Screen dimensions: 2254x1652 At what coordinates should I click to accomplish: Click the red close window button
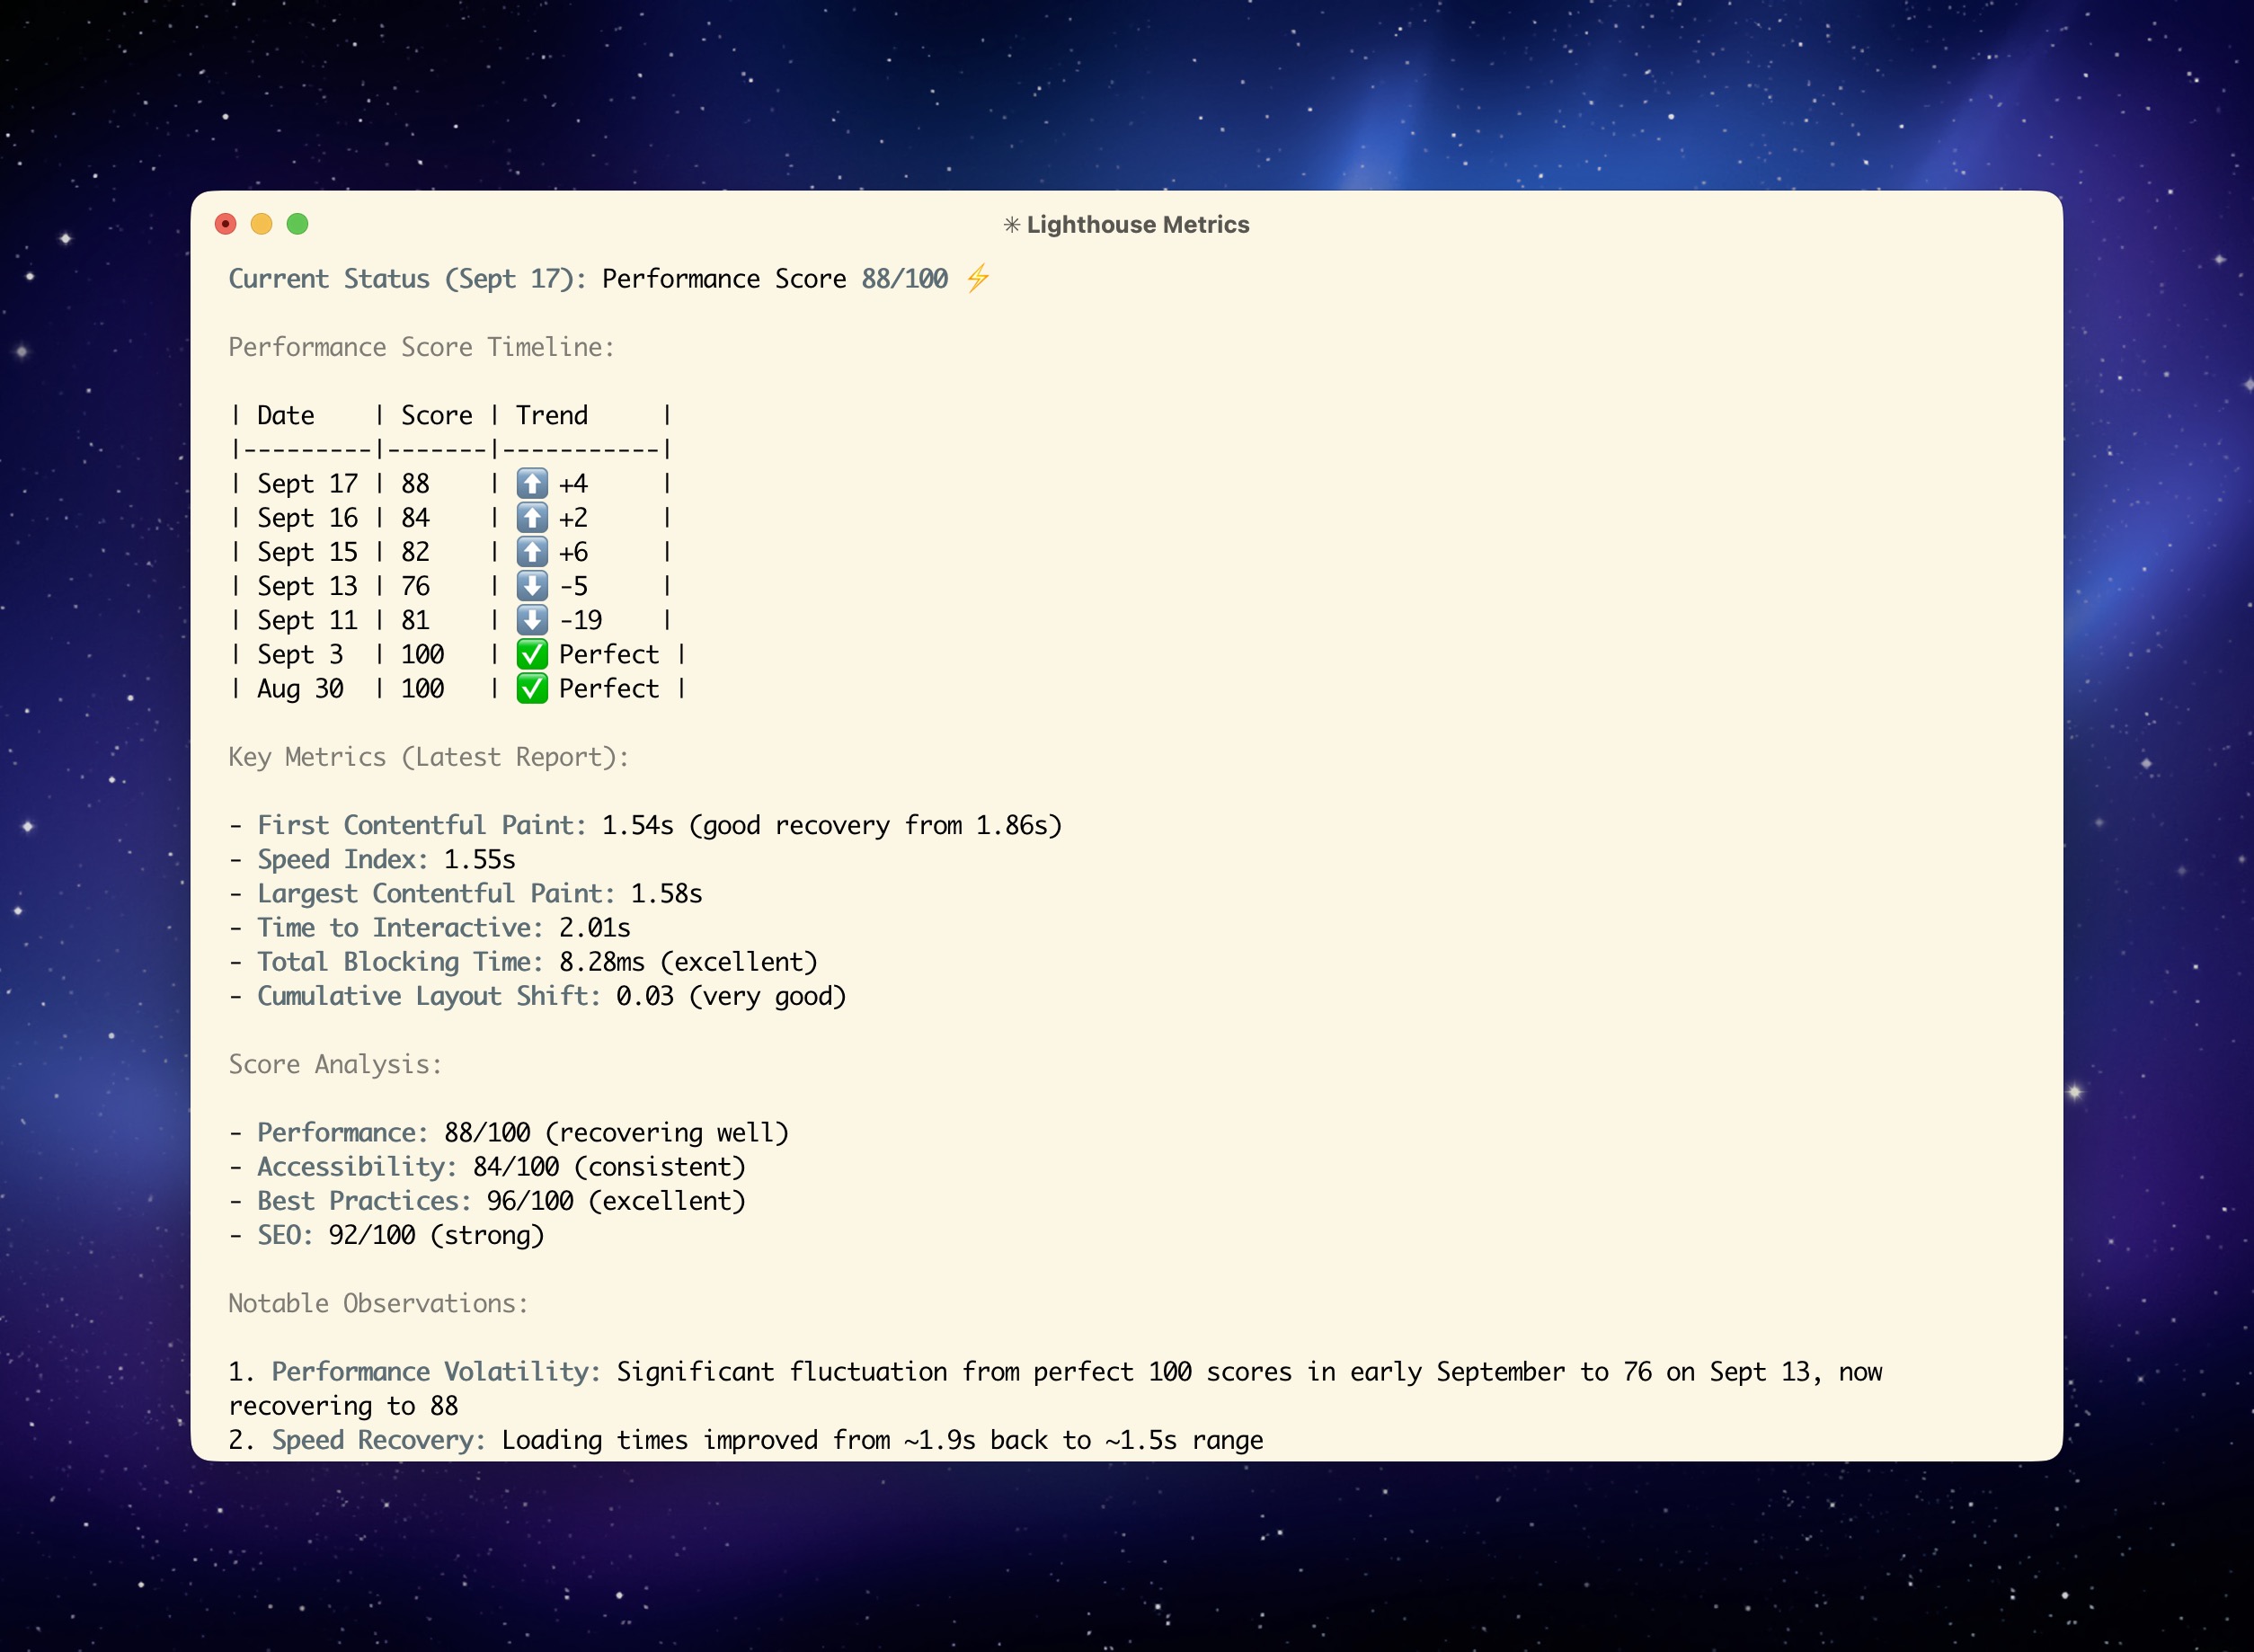pos(225,224)
